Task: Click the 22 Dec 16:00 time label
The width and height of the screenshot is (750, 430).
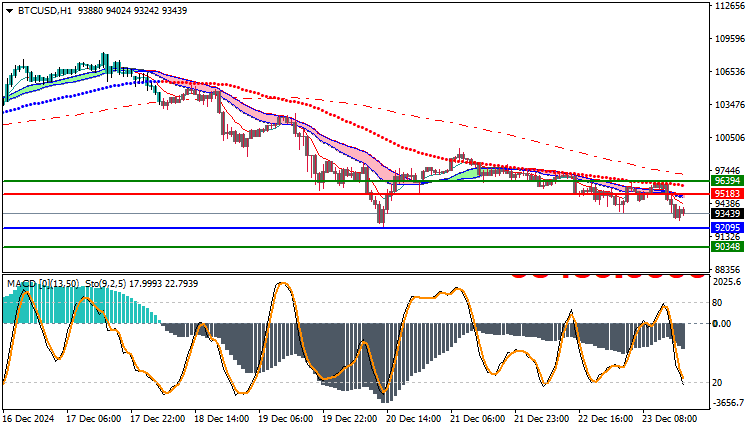Action: click(606, 419)
